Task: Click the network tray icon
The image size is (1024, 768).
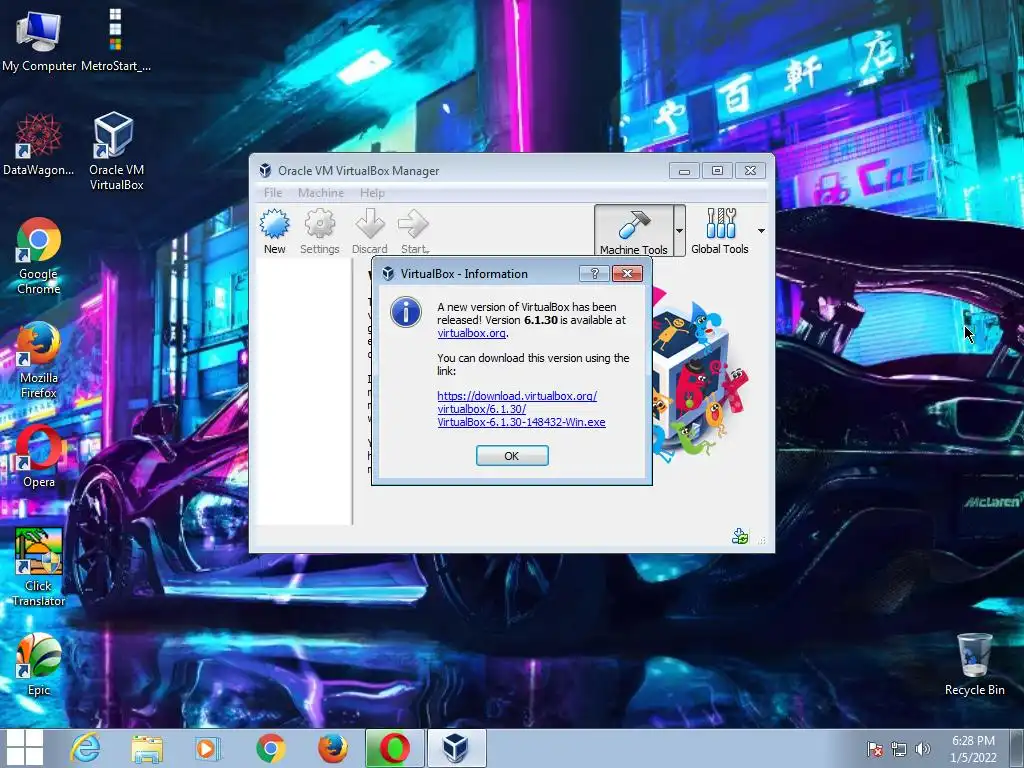Action: (x=899, y=749)
